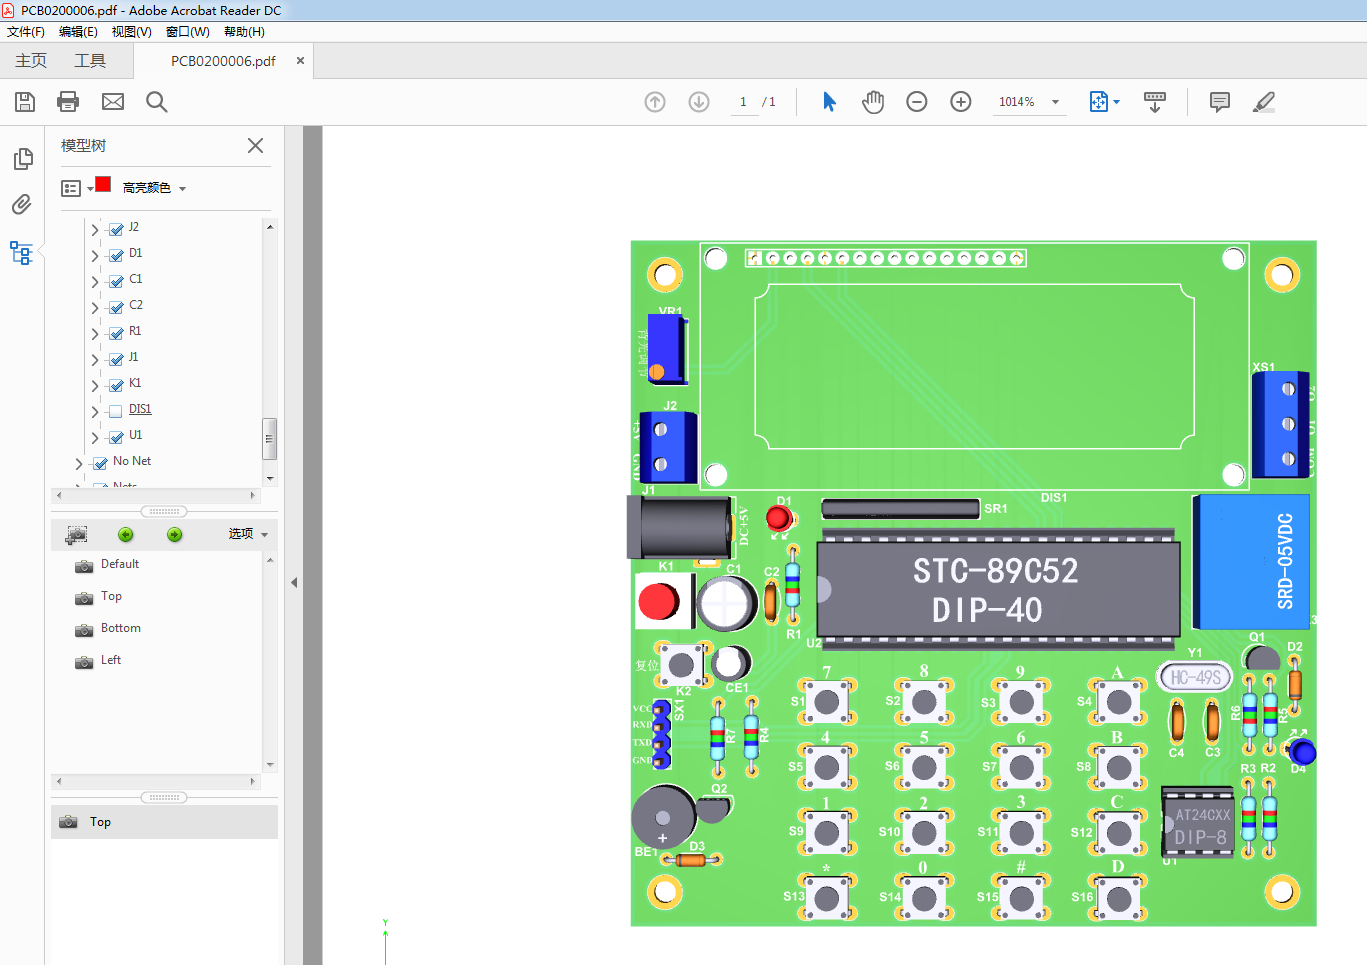Toggle the R1 component checkbox
The width and height of the screenshot is (1367, 965).
click(116, 333)
